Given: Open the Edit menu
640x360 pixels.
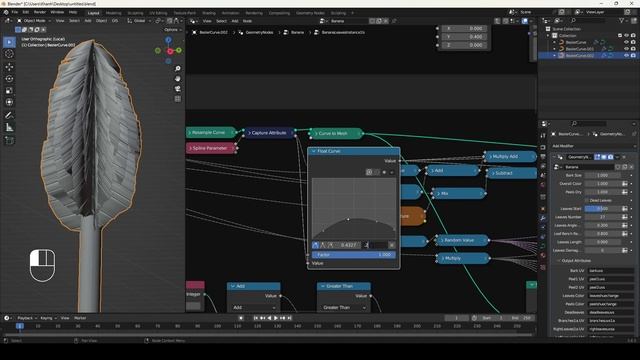Looking at the screenshot, I should tap(26, 12).
